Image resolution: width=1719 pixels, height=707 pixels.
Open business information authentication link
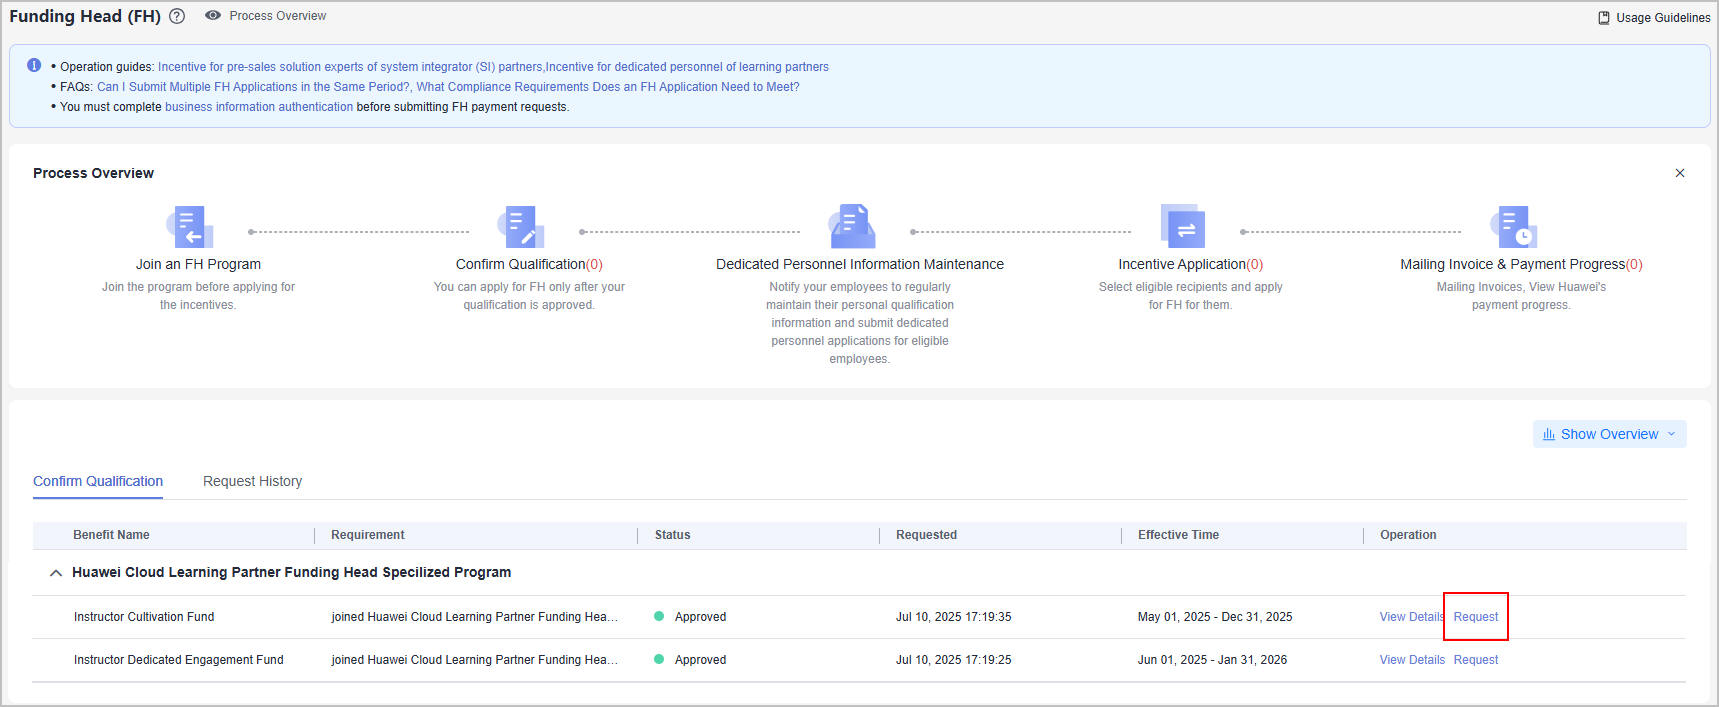click(x=259, y=107)
